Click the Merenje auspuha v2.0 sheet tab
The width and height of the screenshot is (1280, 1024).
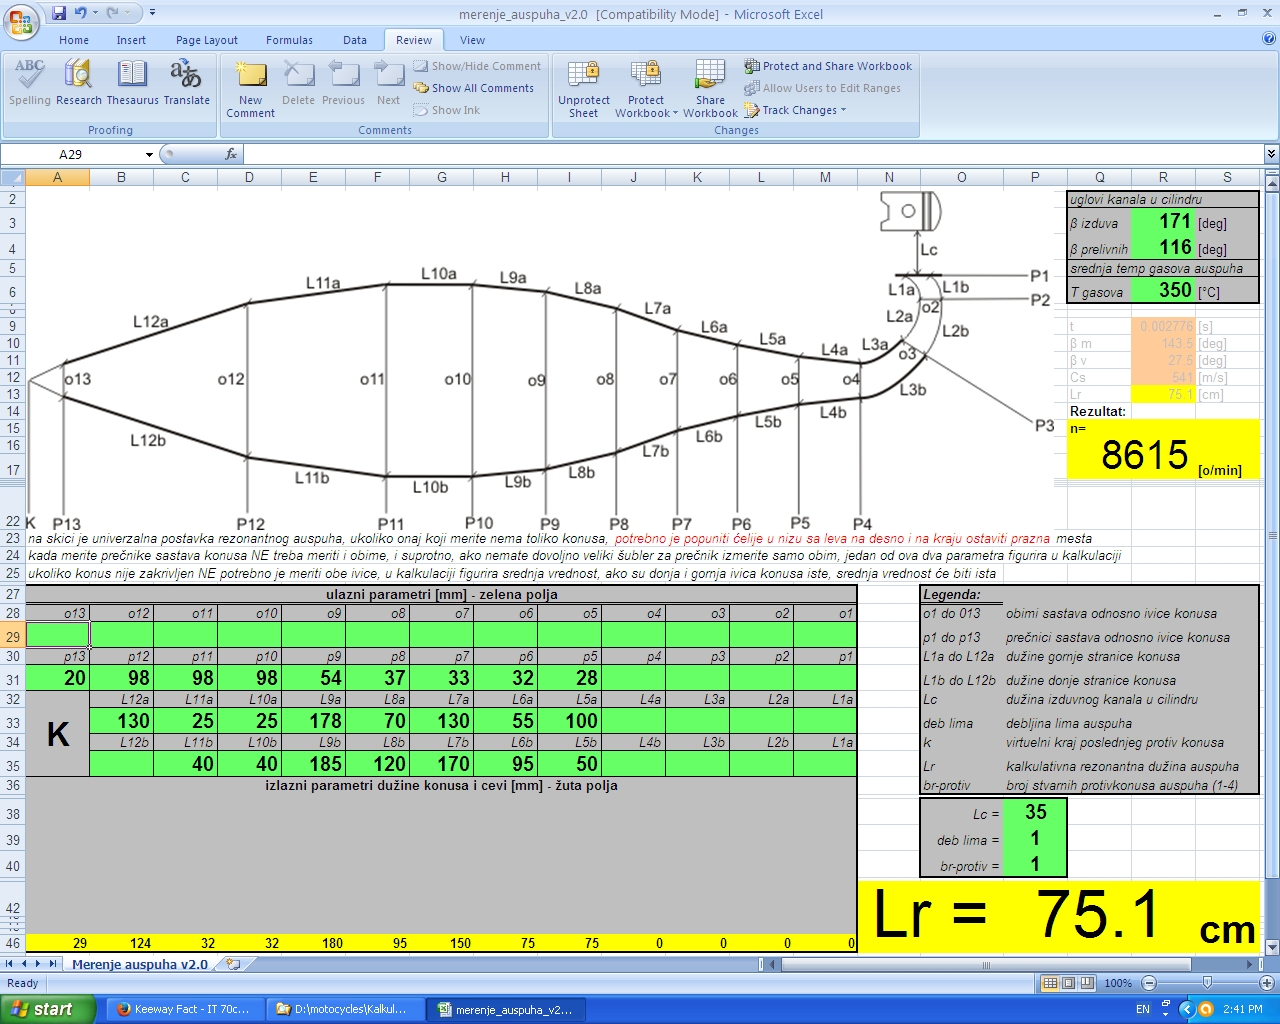140,964
